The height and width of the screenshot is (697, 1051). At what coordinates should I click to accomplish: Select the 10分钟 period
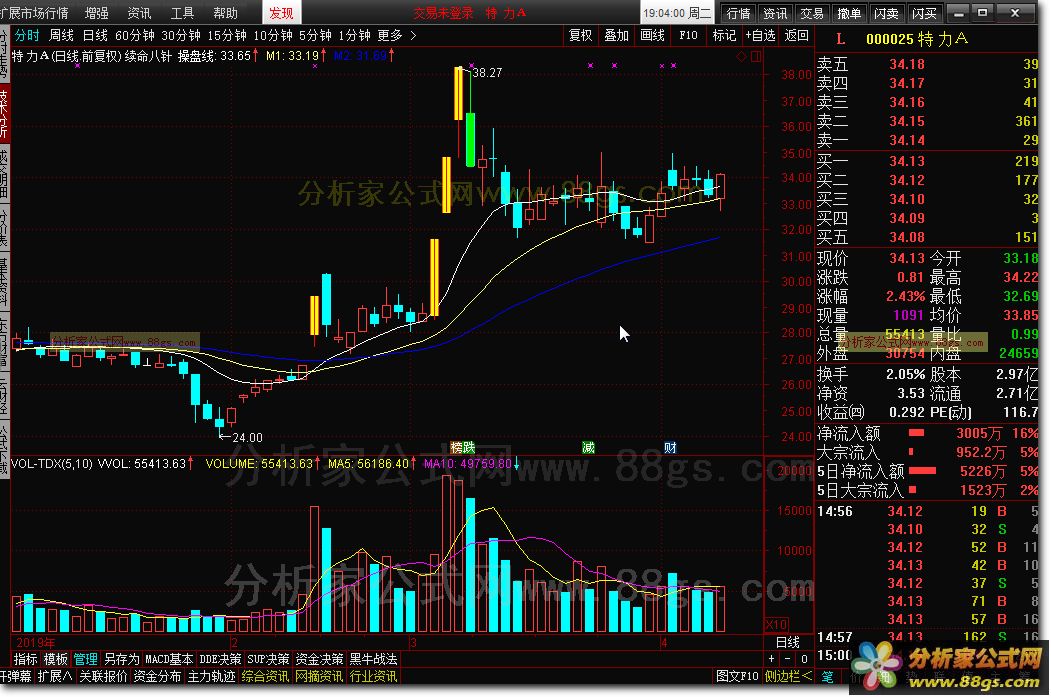273,36
